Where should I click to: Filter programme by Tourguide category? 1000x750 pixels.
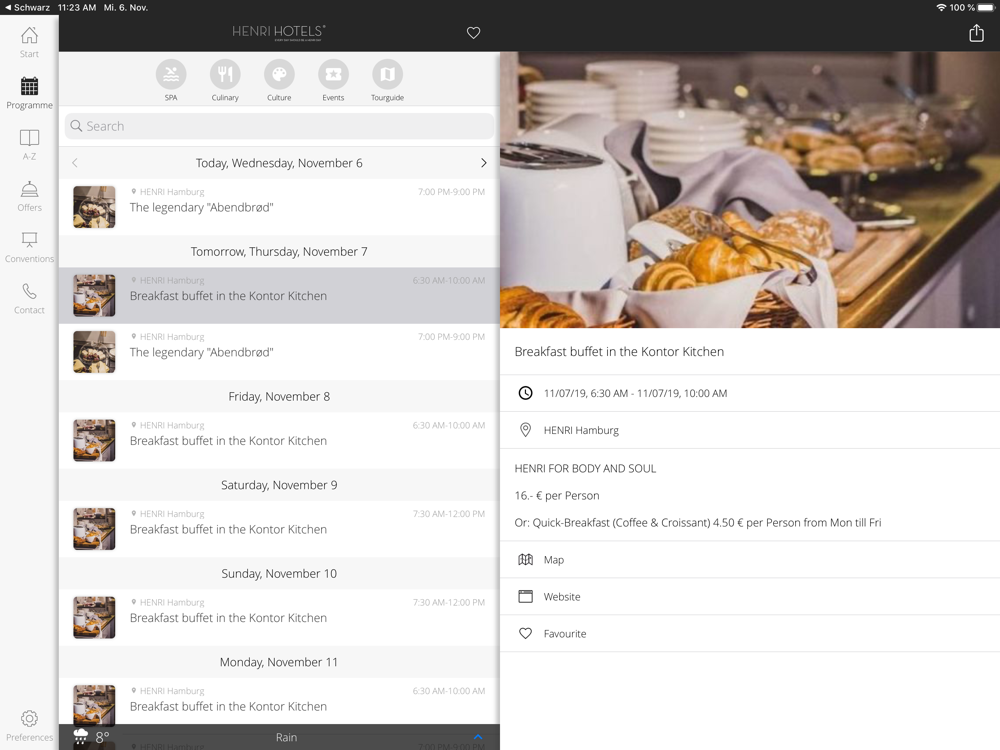(x=387, y=80)
